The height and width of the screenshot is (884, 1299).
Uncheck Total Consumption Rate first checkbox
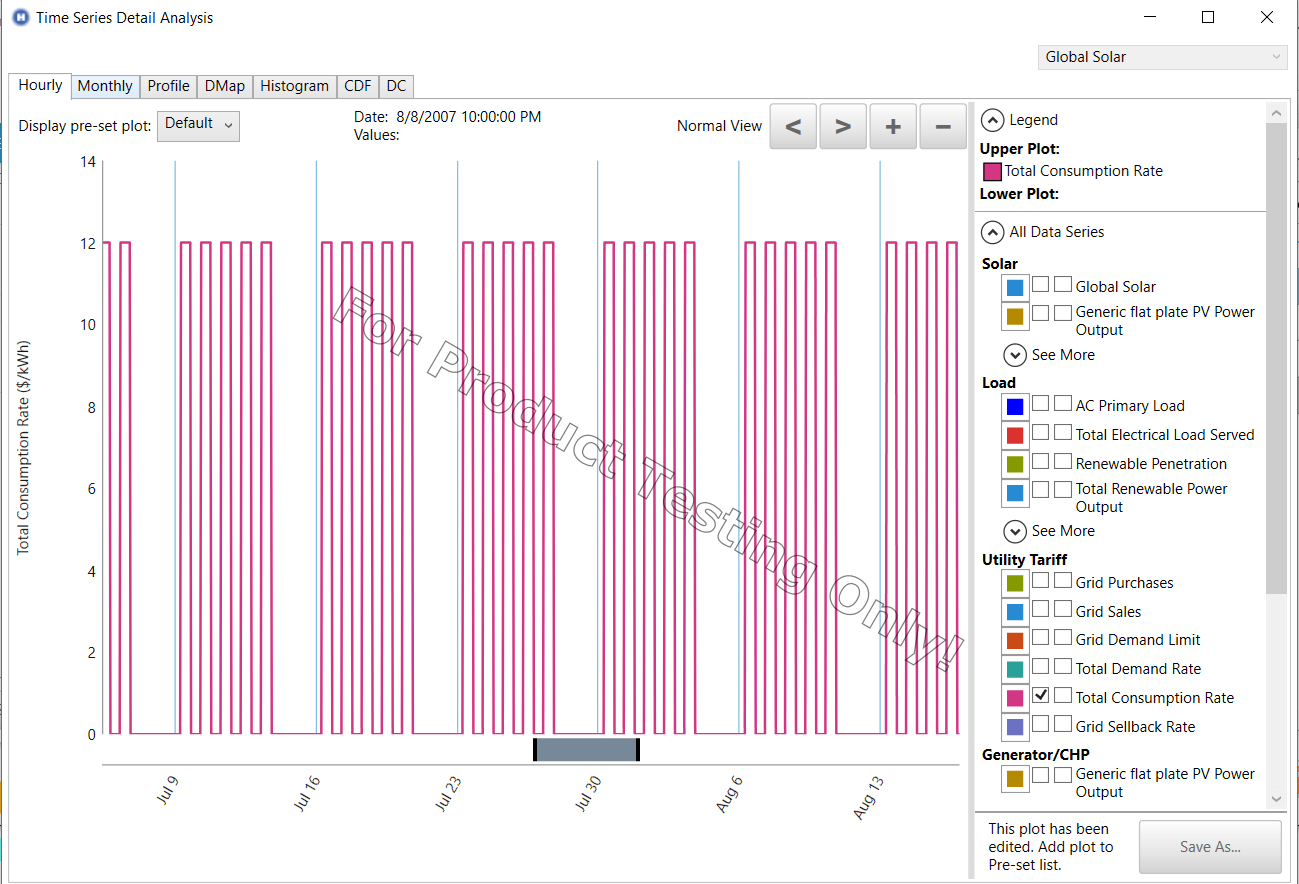[x=1041, y=696]
